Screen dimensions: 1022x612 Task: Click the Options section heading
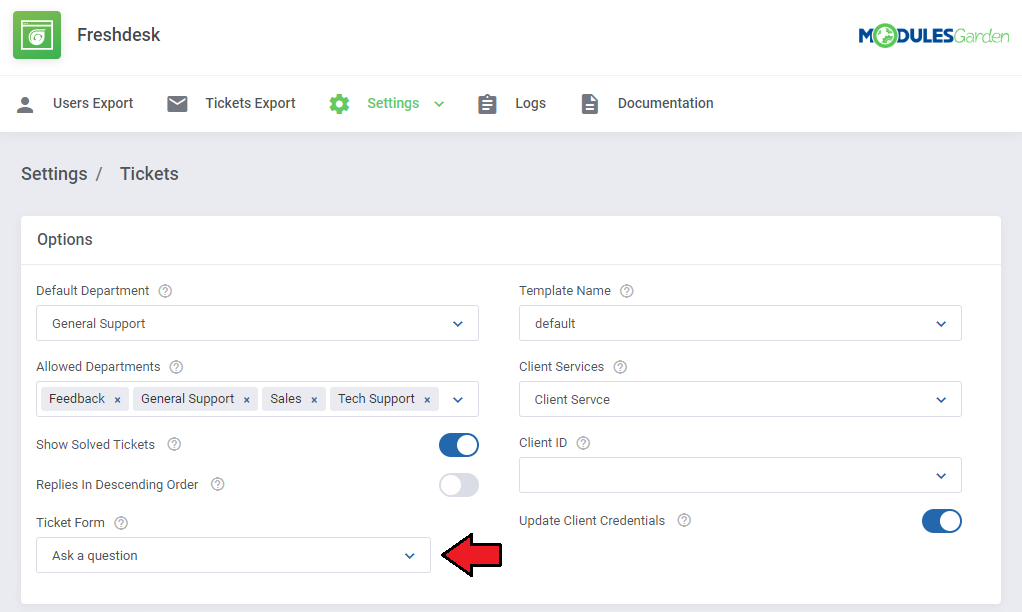(x=65, y=240)
